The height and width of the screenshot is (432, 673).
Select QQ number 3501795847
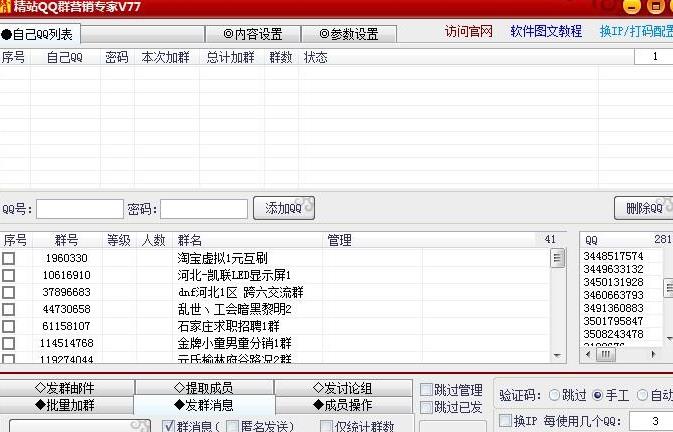tap(613, 321)
